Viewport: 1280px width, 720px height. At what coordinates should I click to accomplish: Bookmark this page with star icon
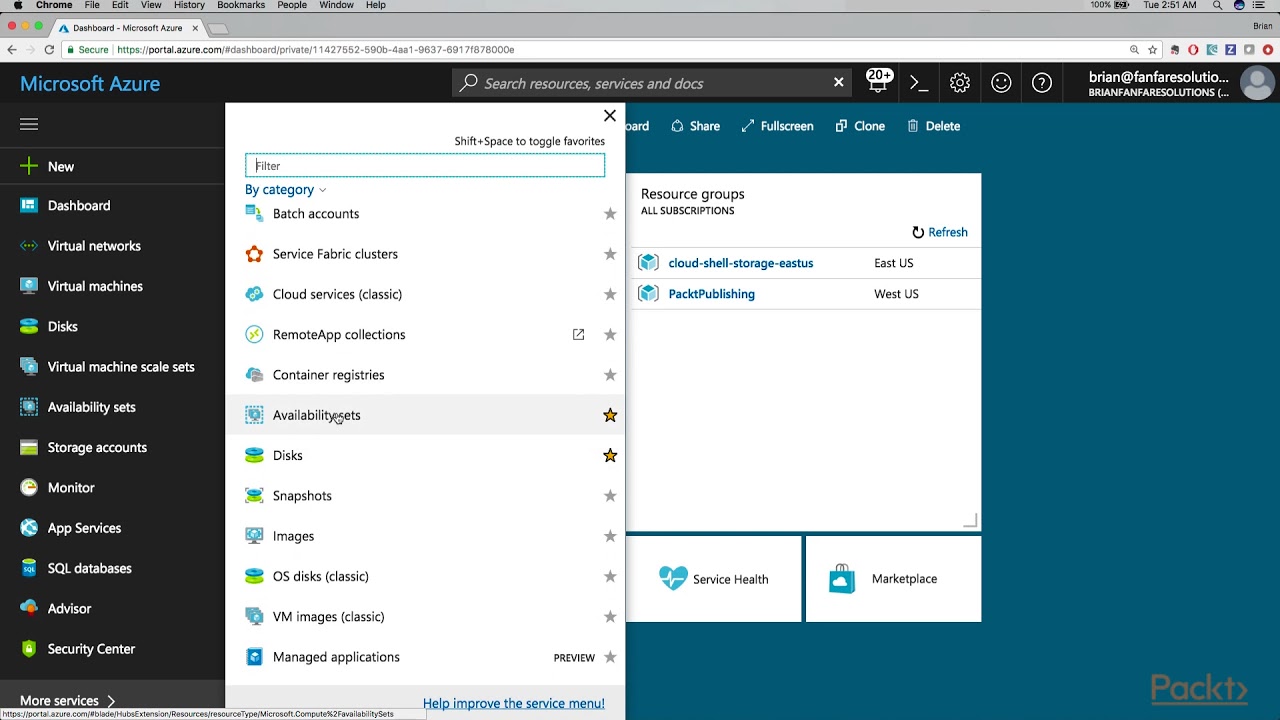point(1153,49)
